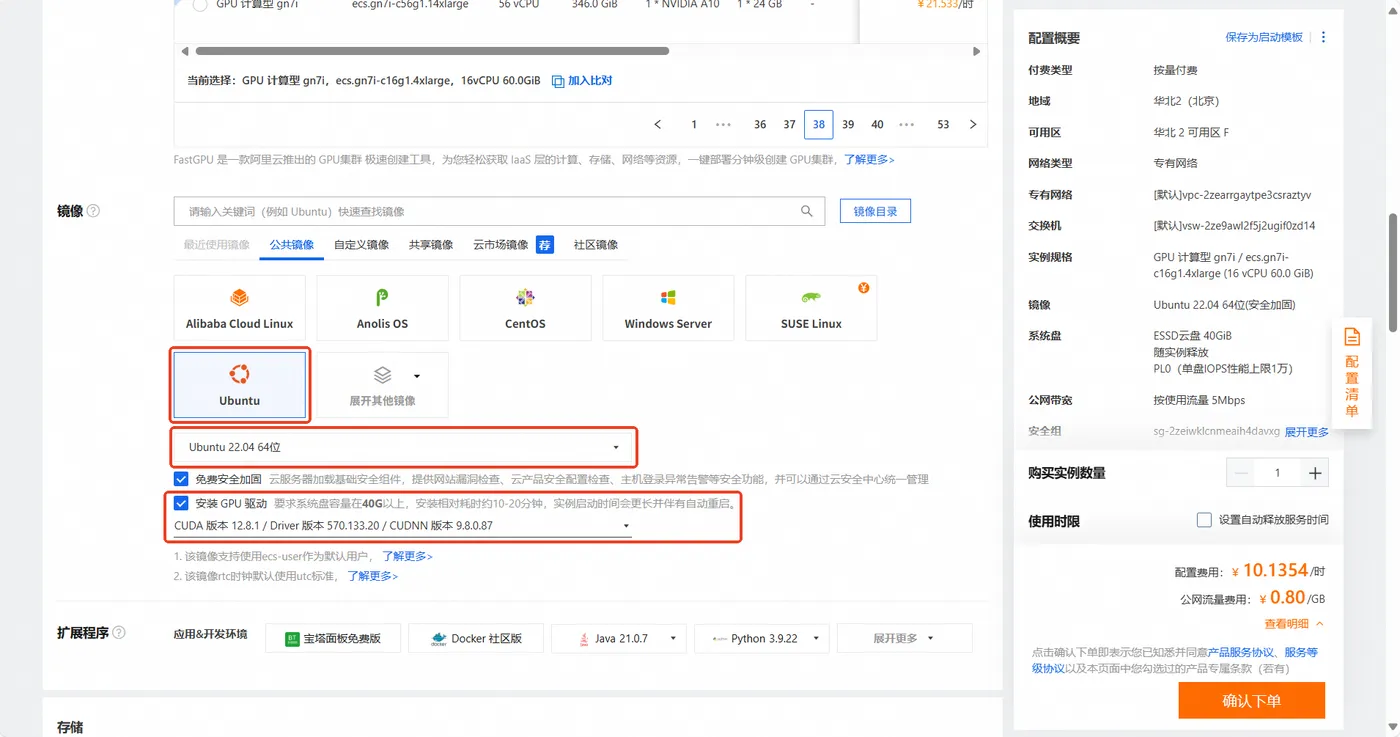Image resolution: width=1400 pixels, height=737 pixels.
Task: Select the Ubuntu image card
Action: coord(240,385)
